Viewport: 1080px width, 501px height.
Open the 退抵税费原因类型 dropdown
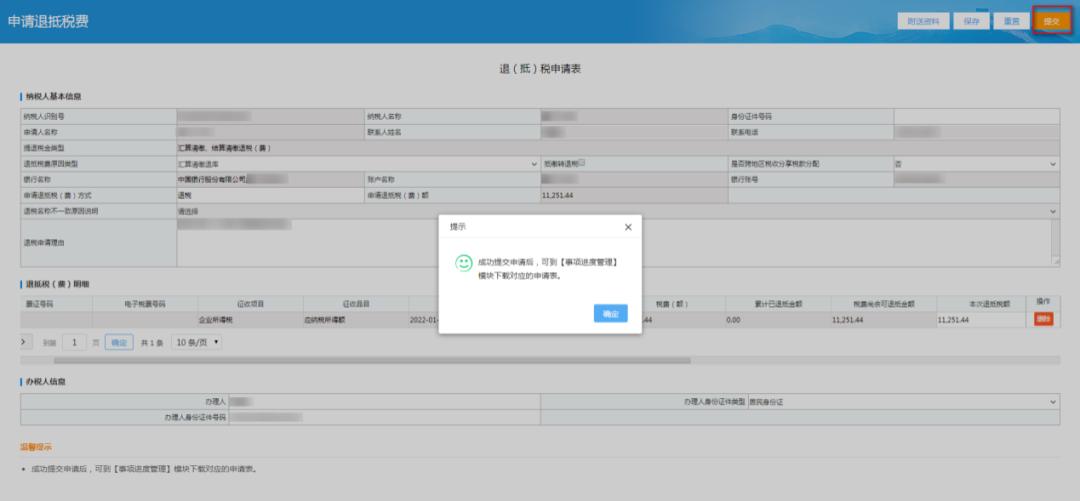coord(357,164)
